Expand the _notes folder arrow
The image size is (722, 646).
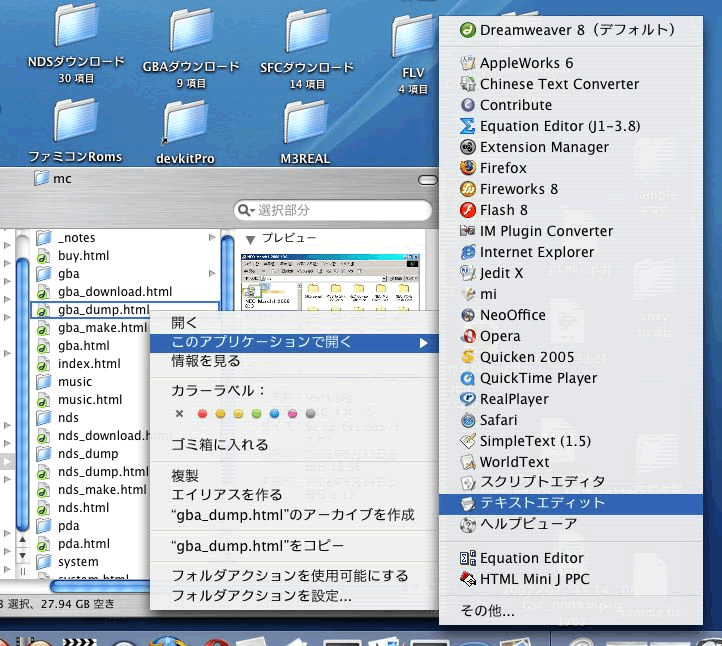[212, 238]
